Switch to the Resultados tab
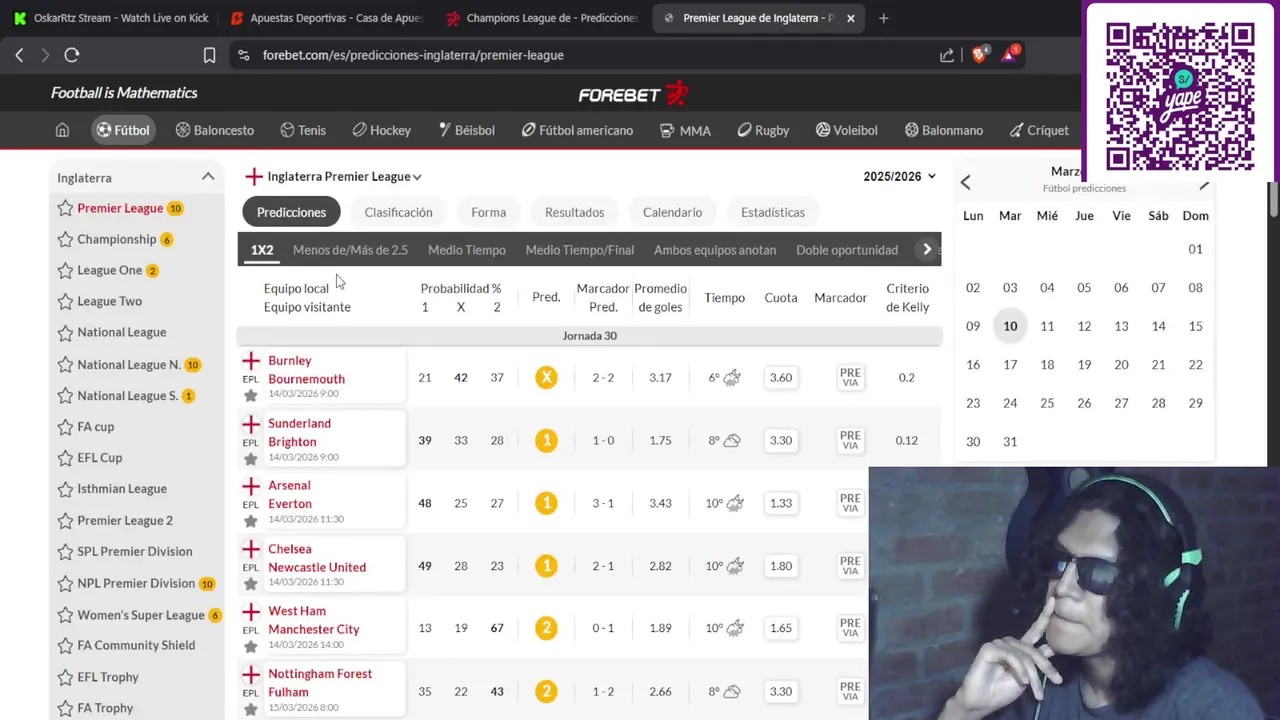Screen dimensions: 1280x720 tap(574, 212)
